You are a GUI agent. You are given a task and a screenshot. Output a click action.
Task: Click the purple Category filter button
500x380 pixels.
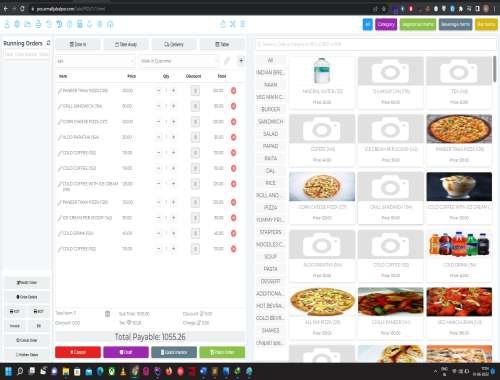coord(386,24)
